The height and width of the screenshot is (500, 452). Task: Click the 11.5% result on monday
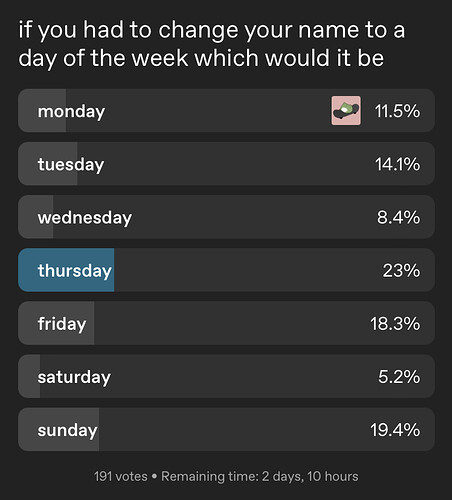pyautogui.click(x=397, y=111)
